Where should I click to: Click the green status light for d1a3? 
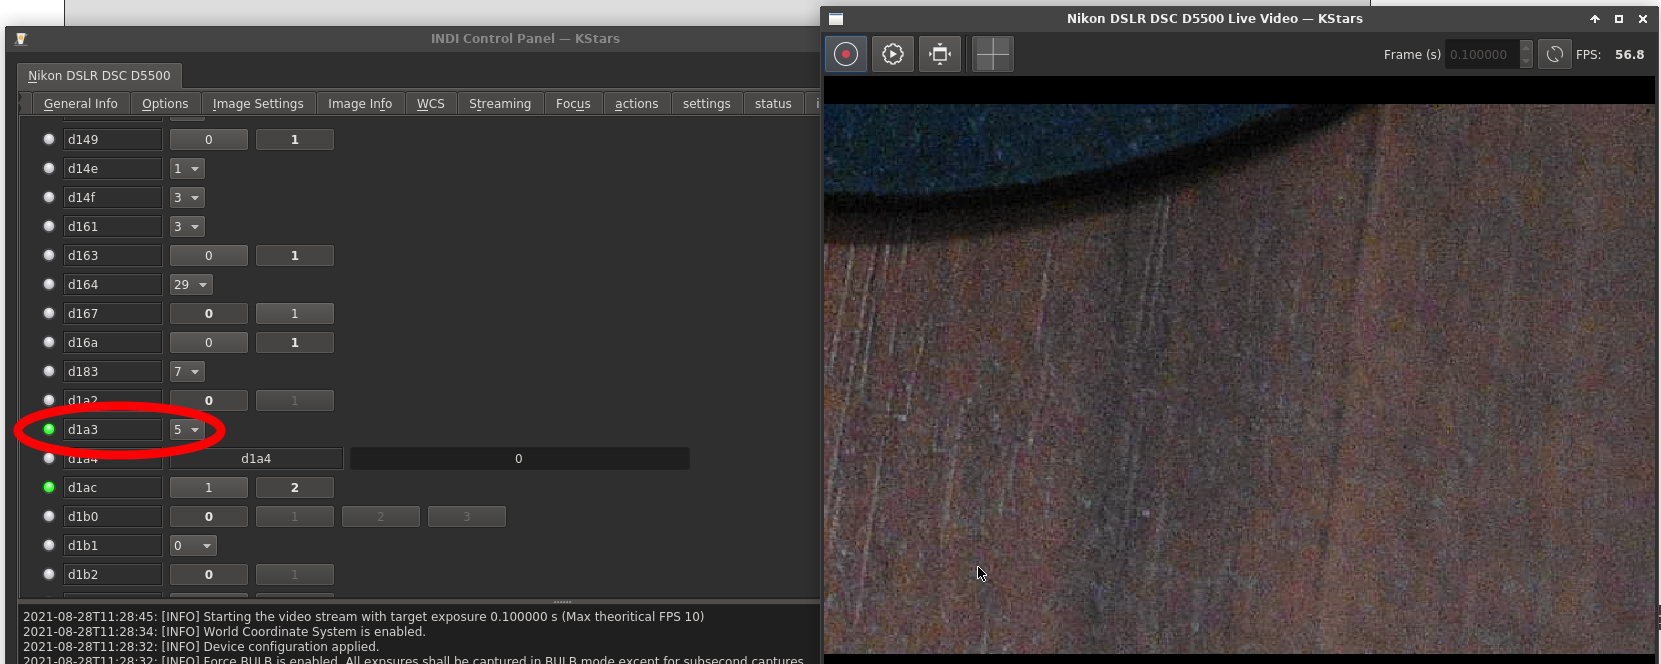pos(48,429)
